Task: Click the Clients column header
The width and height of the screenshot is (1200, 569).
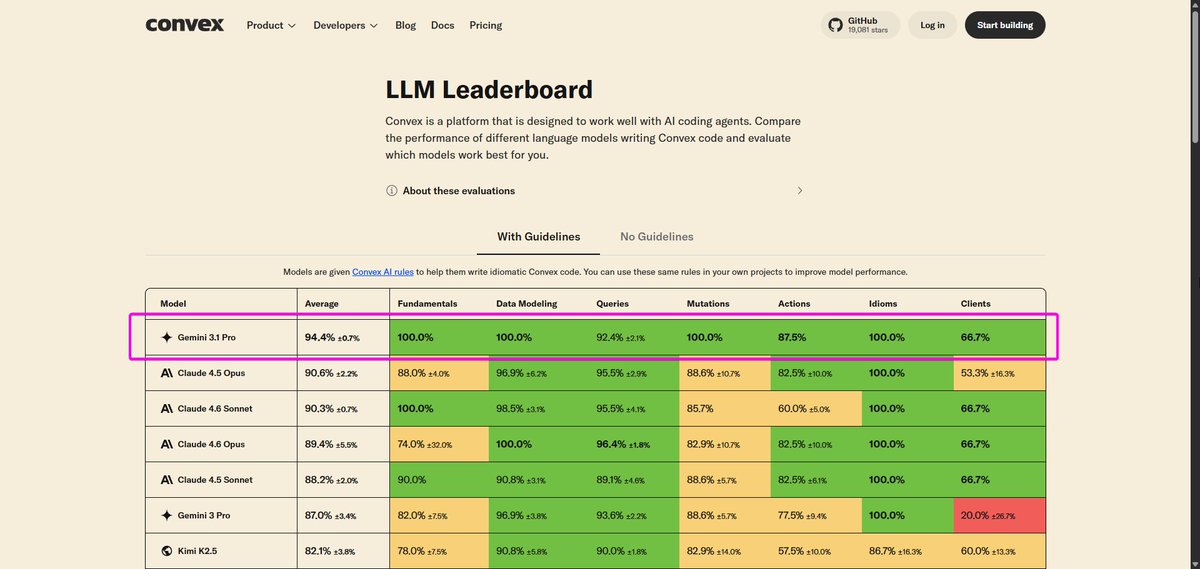Action: pyautogui.click(x=976, y=303)
